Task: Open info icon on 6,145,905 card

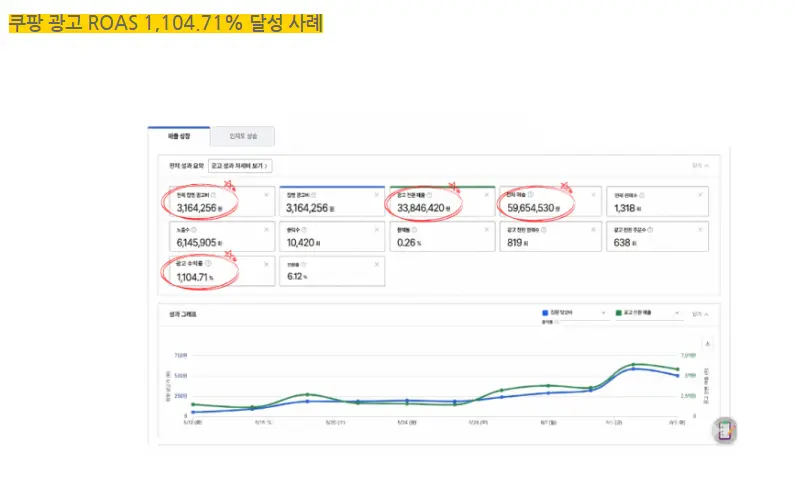Action: pyautogui.click(x=194, y=230)
